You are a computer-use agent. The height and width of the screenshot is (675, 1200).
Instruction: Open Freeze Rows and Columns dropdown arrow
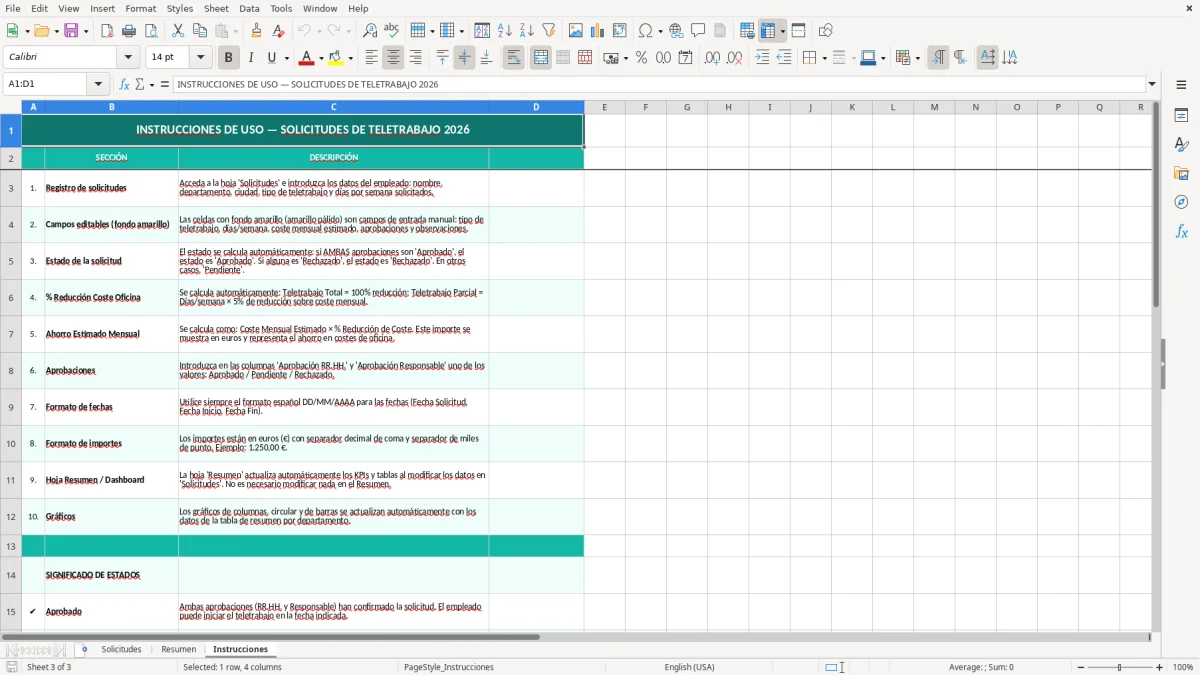click(x=783, y=31)
